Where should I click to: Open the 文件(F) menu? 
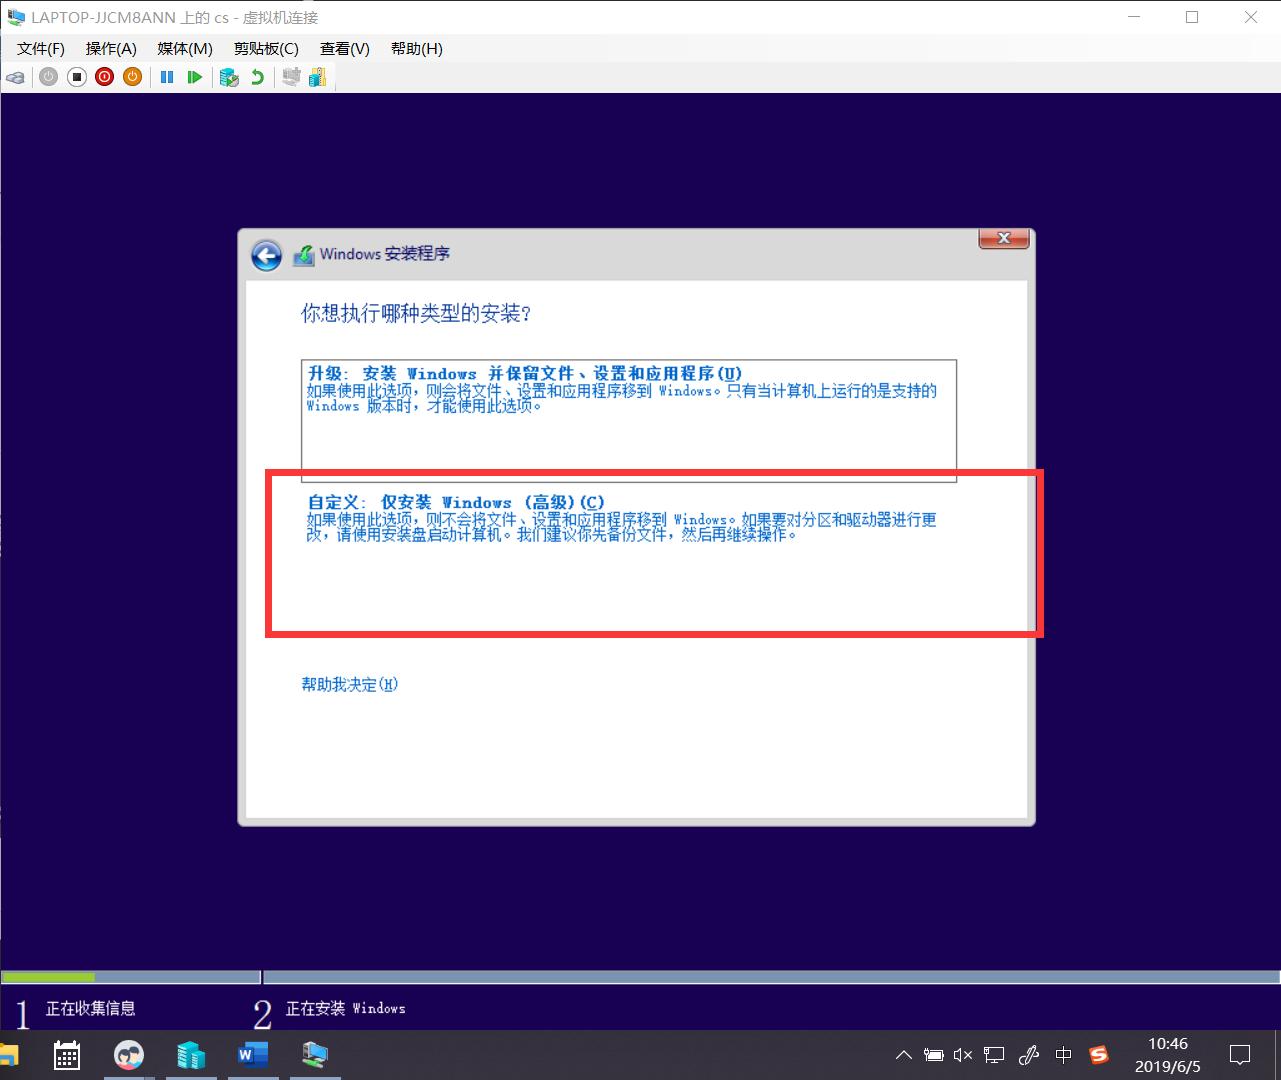point(41,48)
